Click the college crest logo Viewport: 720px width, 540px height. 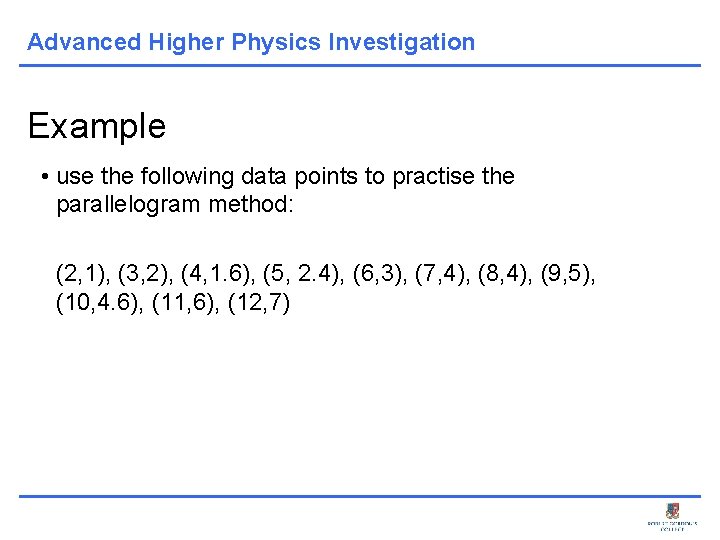[670, 510]
